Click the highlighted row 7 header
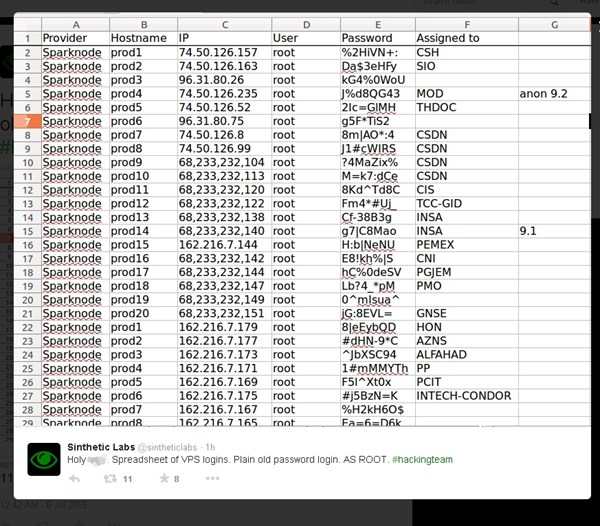This screenshot has height=526, width=600. (x=28, y=121)
